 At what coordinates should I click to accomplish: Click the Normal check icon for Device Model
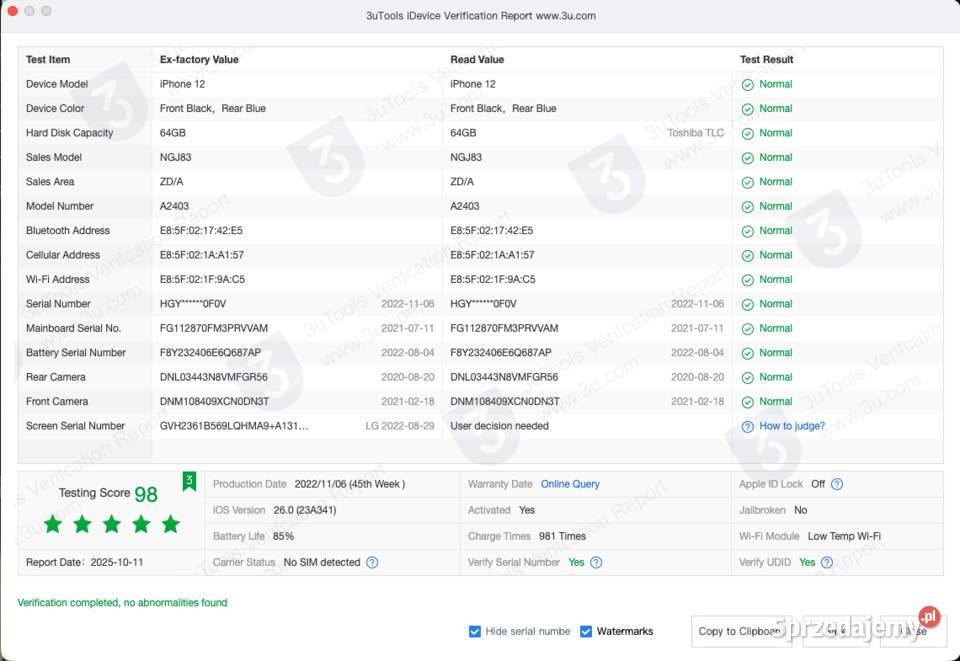point(747,84)
